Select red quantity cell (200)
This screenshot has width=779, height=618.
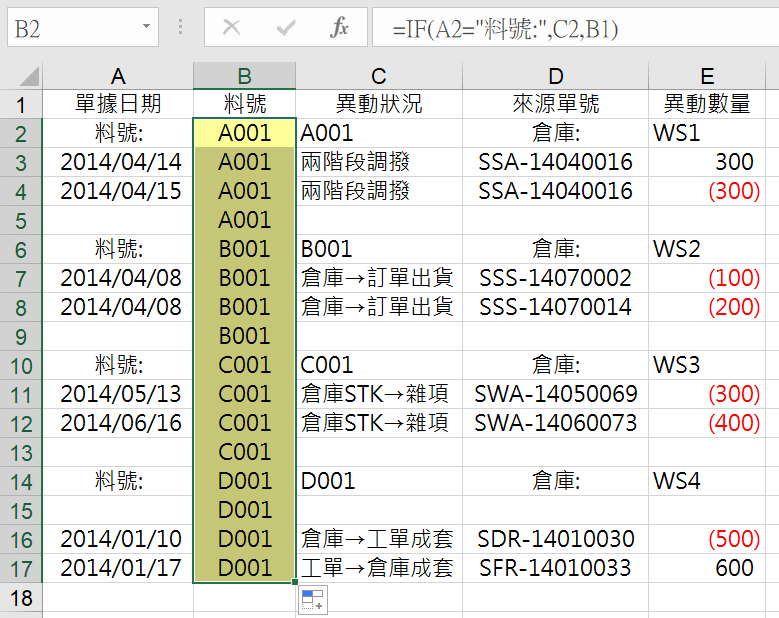click(x=707, y=308)
